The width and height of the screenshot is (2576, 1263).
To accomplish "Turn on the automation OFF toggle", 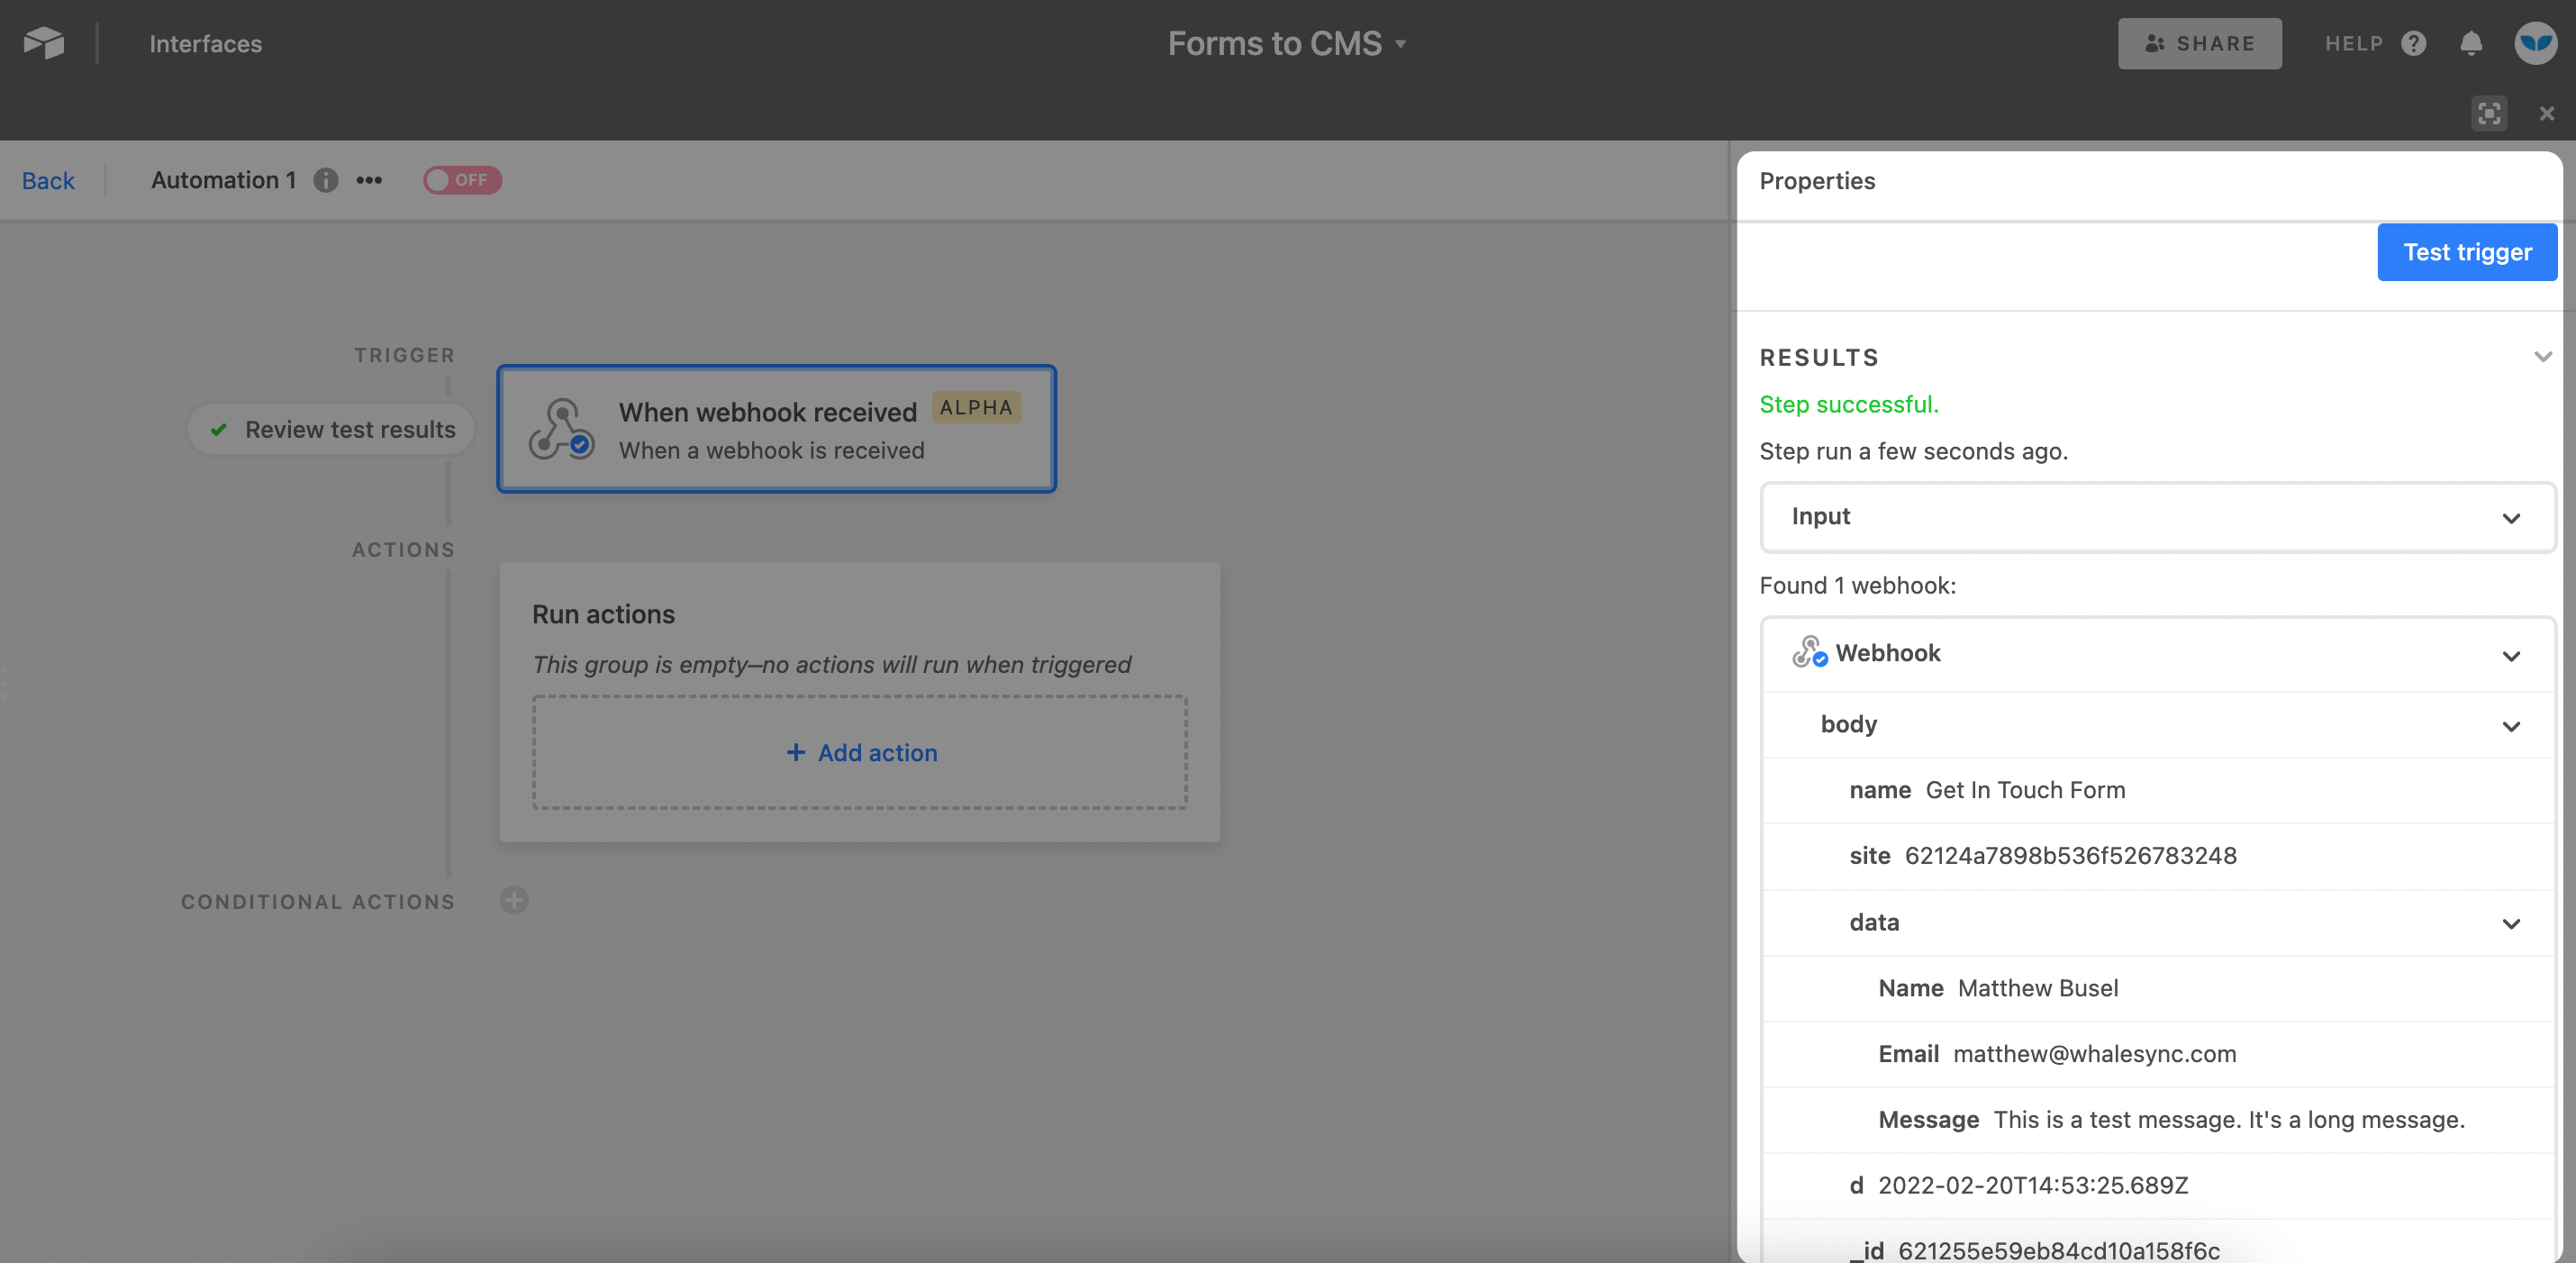I will tap(462, 180).
